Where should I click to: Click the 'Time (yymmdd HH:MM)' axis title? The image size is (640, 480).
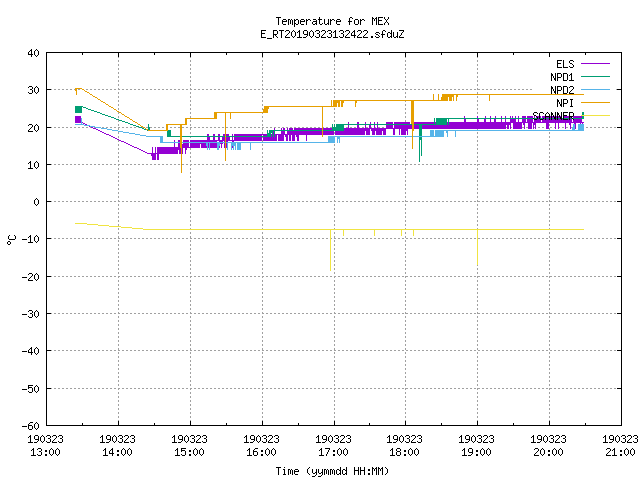click(332, 471)
